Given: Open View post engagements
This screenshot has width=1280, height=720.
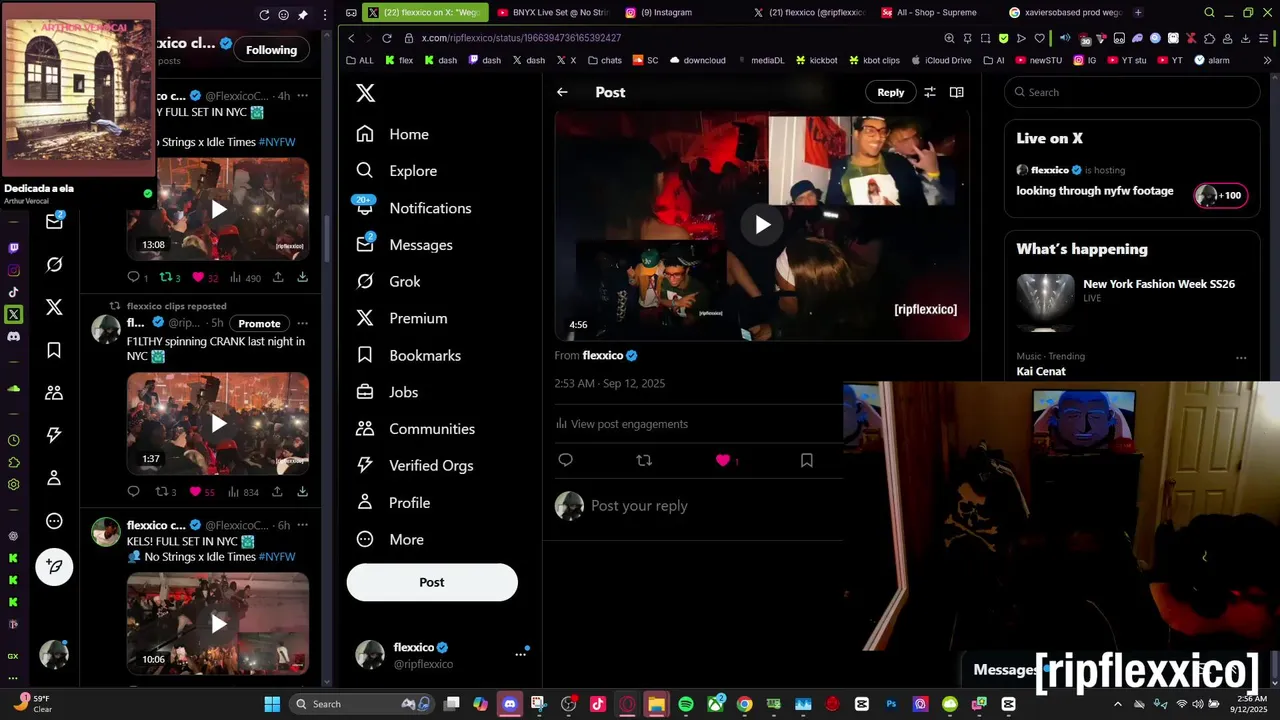Looking at the screenshot, I should click(621, 424).
